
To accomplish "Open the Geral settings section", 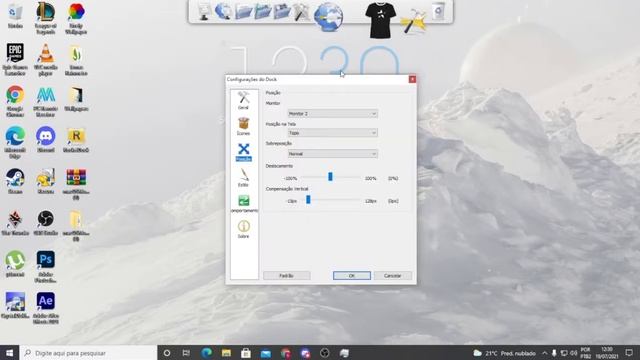I will tap(243, 100).
